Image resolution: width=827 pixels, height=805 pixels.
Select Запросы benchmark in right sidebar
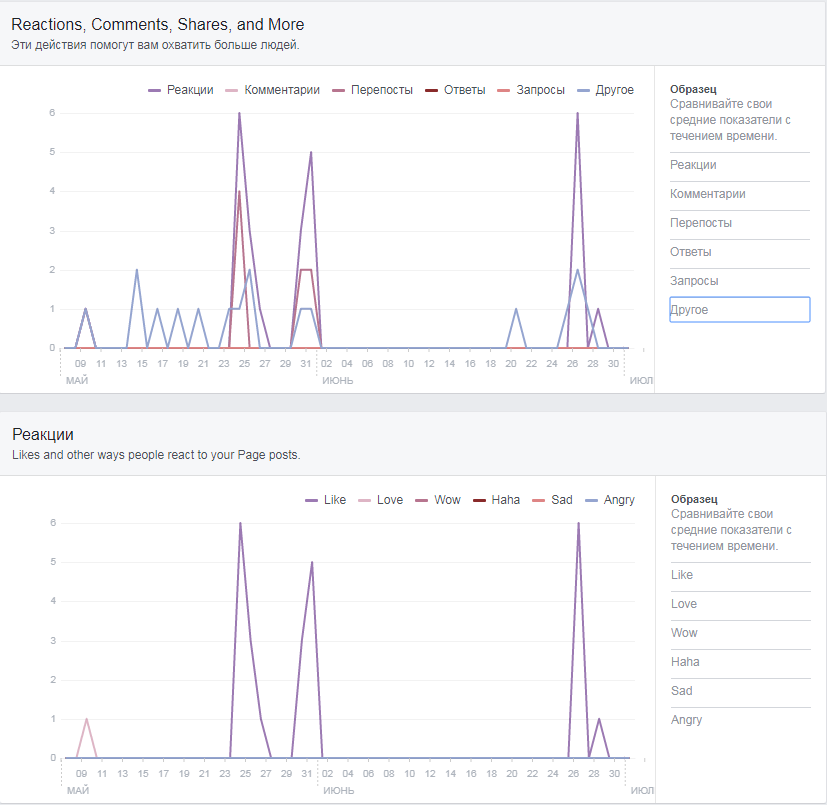(694, 281)
